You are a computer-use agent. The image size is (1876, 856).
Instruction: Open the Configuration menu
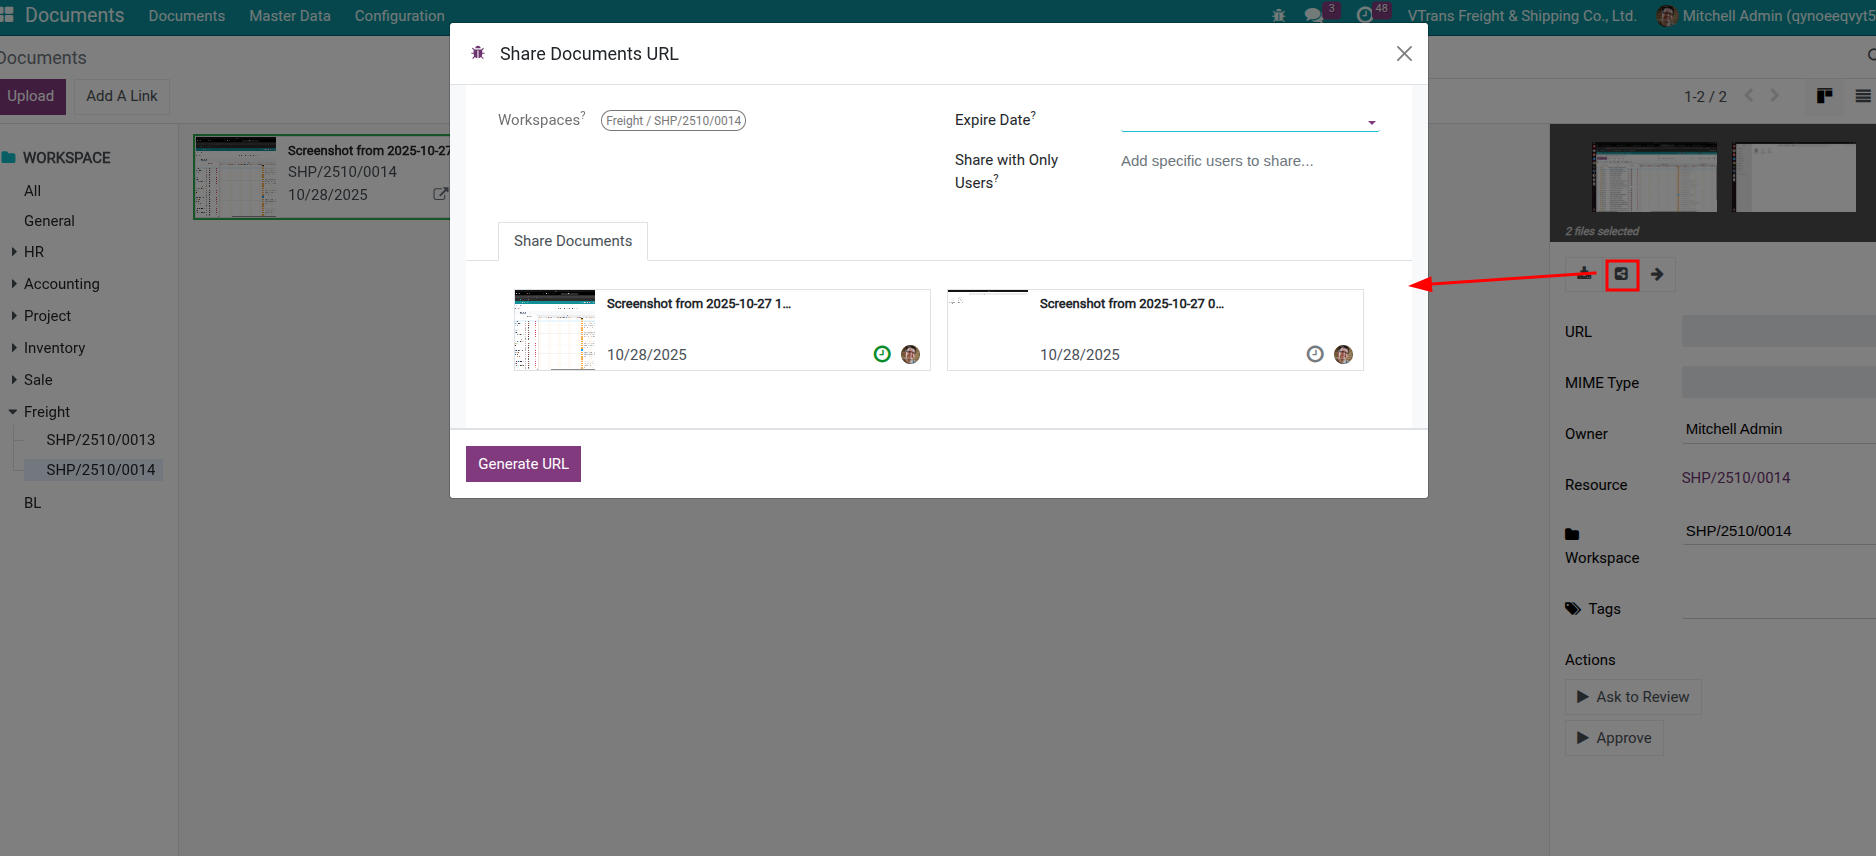point(399,16)
